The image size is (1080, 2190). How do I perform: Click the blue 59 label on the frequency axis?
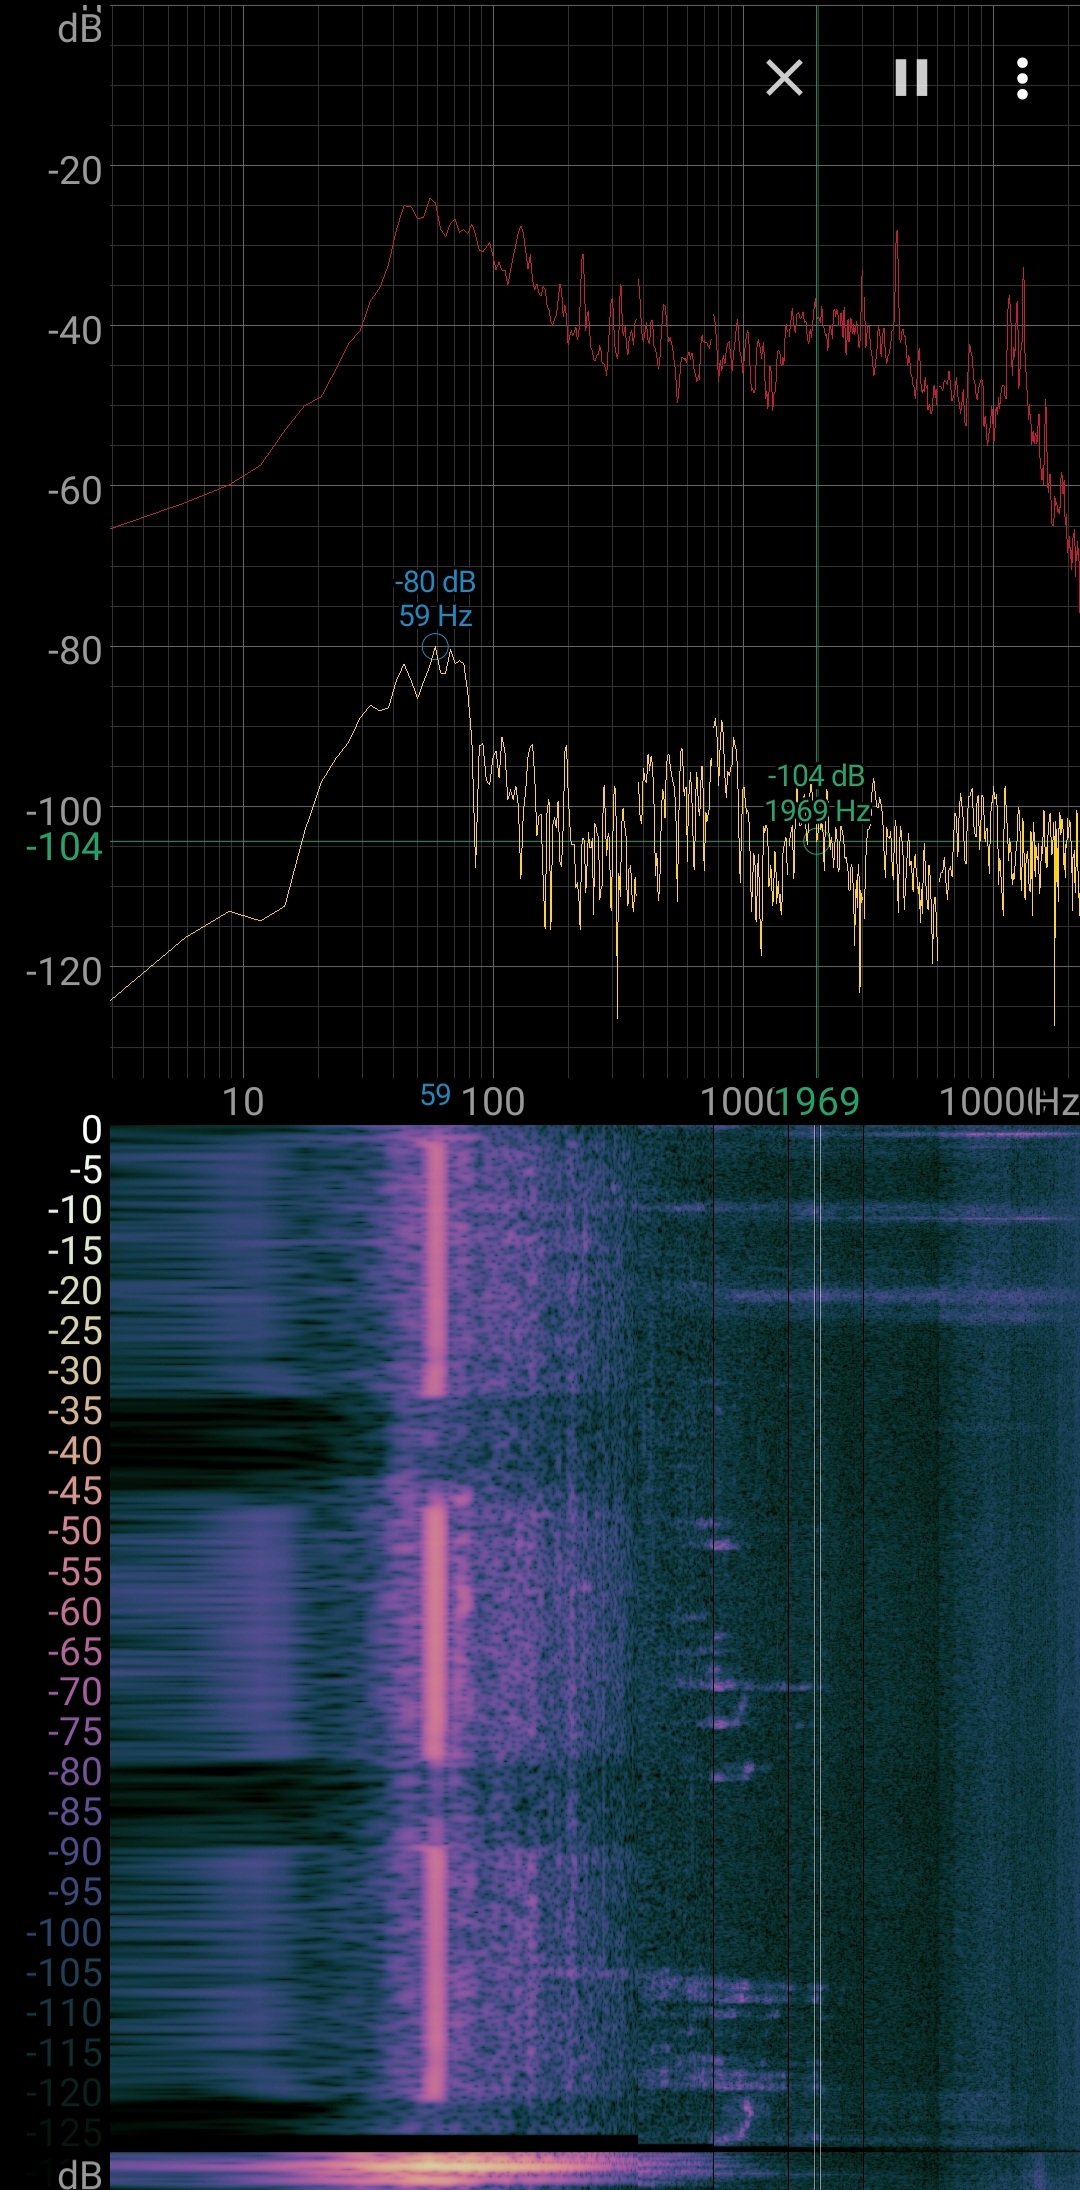[x=435, y=1096]
